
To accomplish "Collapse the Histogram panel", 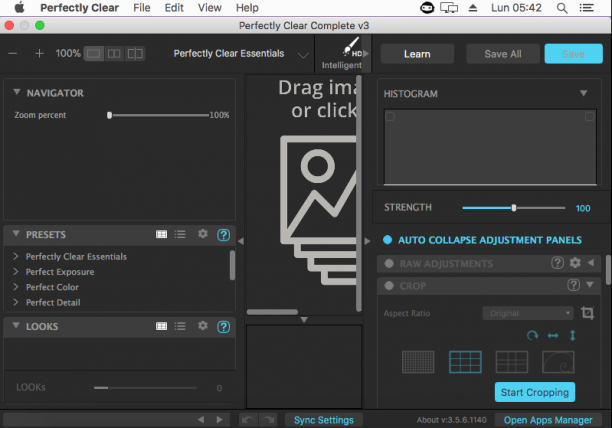I will (584, 93).
